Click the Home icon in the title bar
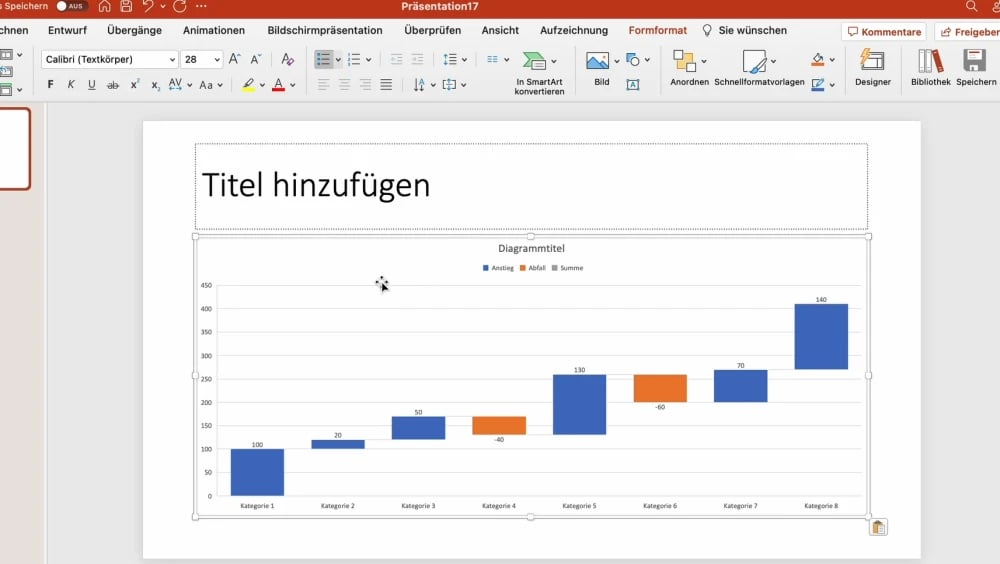This screenshot has width=1000, height=564. 105,6
